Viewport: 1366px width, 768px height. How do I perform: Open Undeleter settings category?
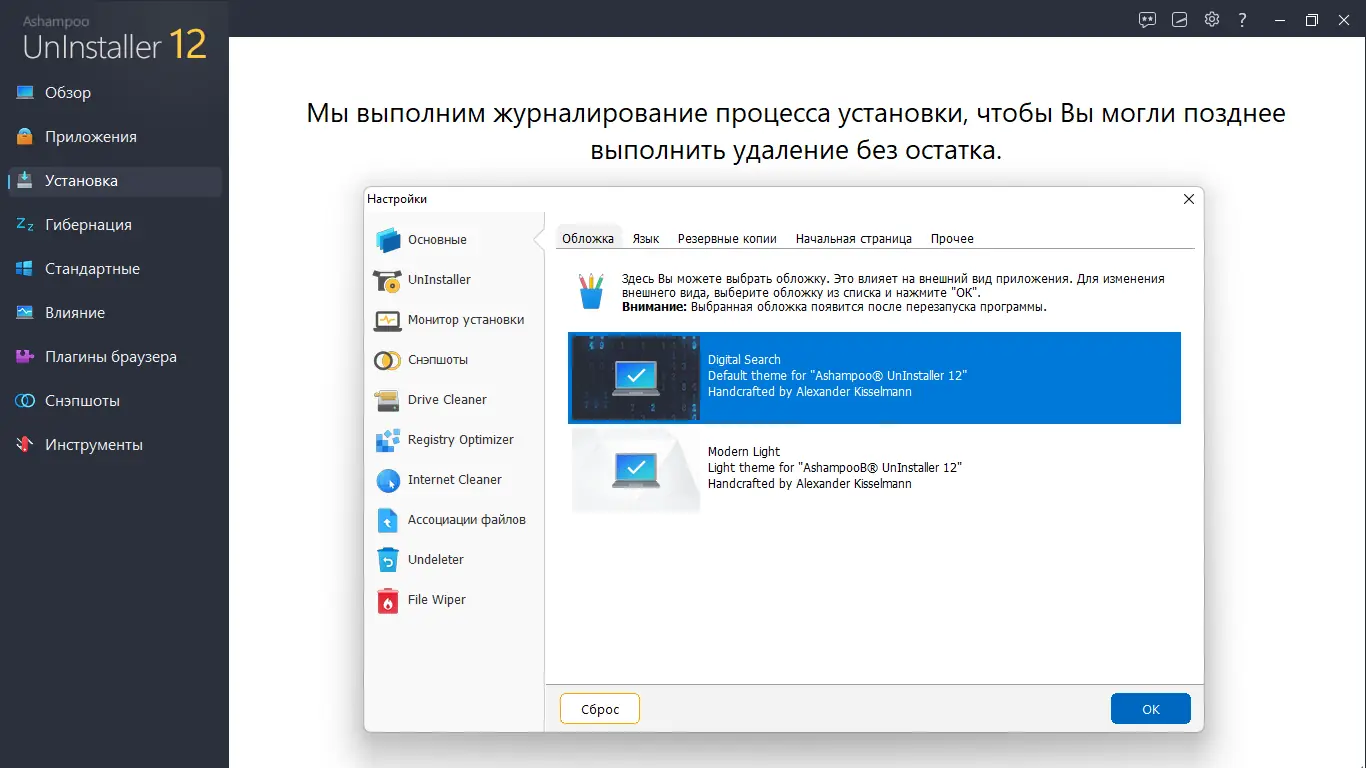click(x=456, y=560)
